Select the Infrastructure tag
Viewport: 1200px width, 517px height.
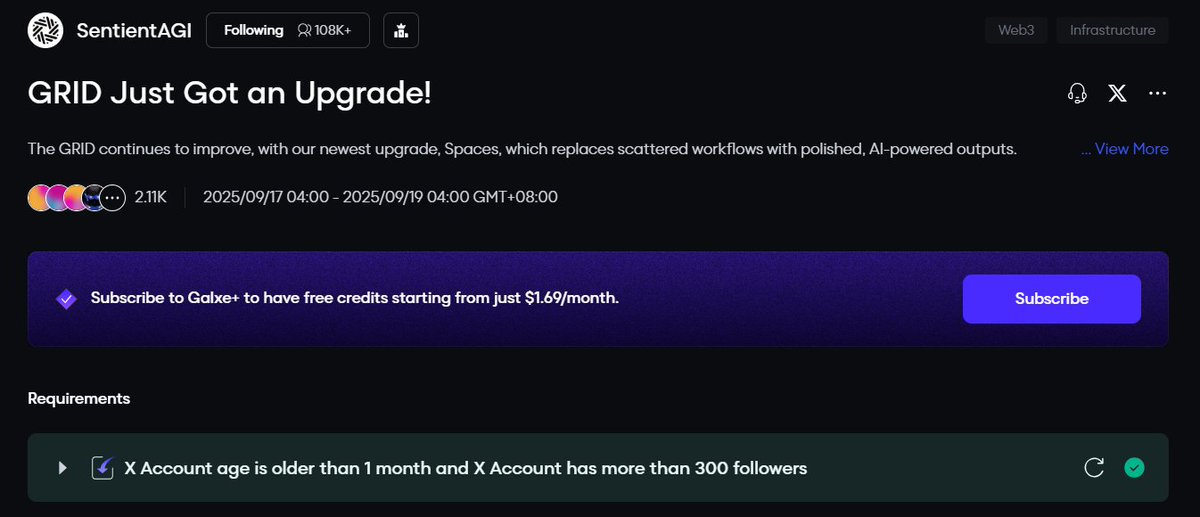click(1112, 30)
